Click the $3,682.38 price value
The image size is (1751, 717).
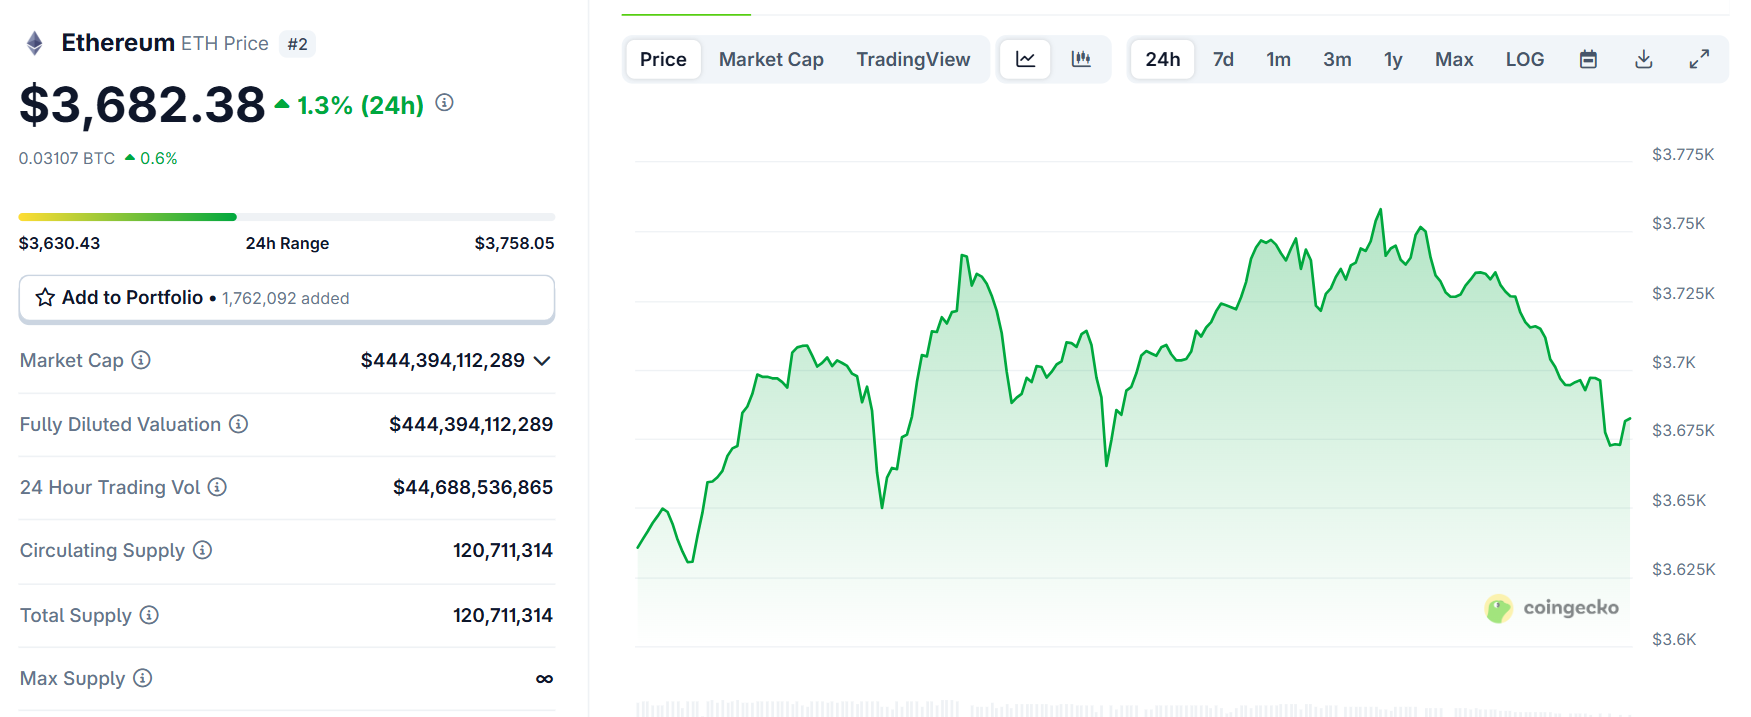(x=142, y=105)
